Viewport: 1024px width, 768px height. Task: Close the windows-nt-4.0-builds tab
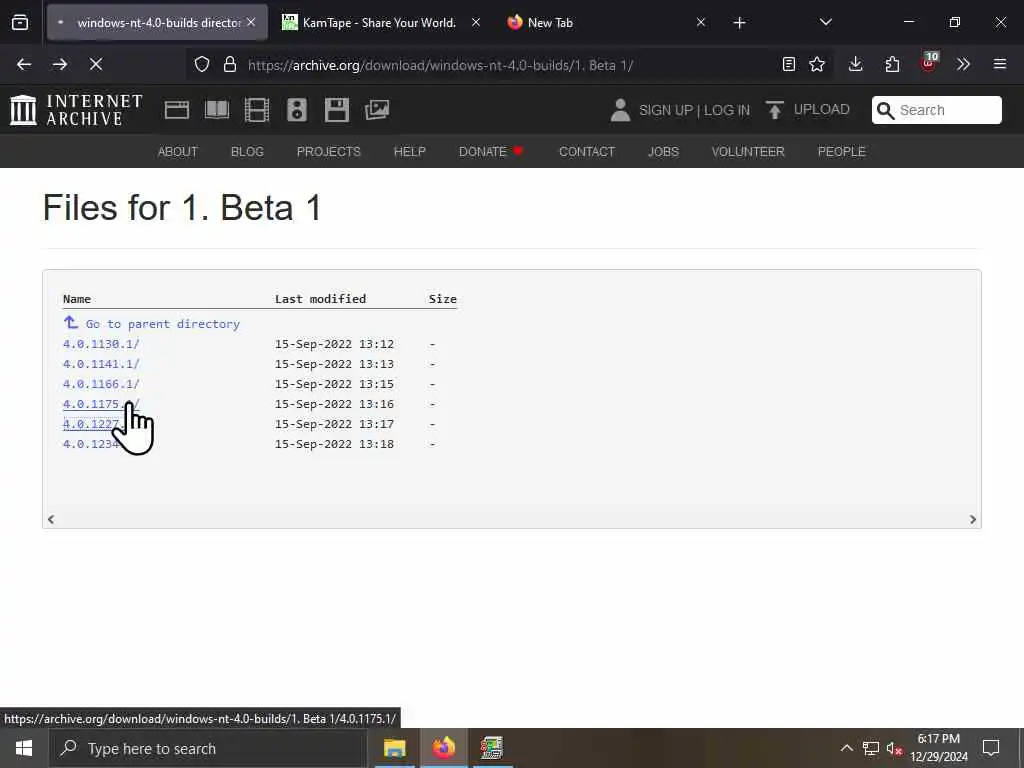coord(251,22)
